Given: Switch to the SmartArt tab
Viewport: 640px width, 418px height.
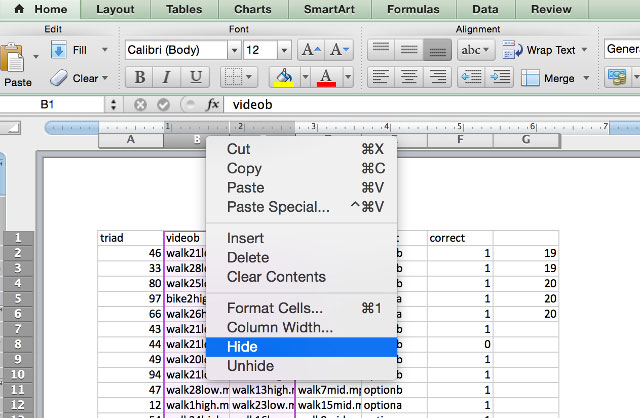Looking at the screenshot, I should coord(329,9).
